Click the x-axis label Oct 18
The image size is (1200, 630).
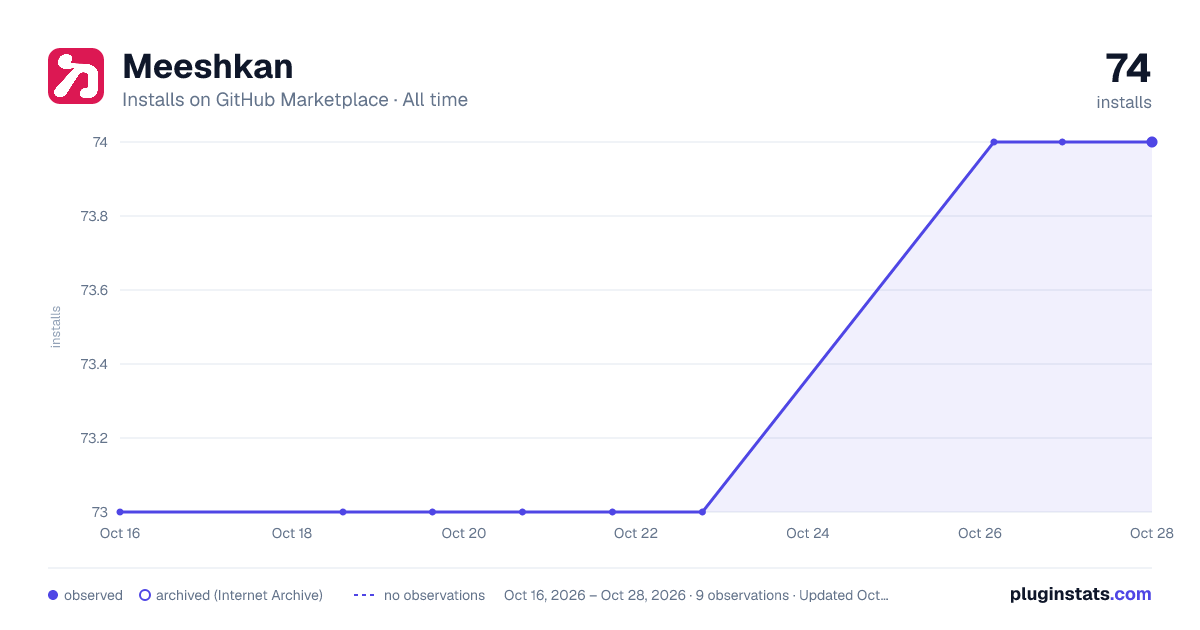pyautogui.click(x=292, y=533)
